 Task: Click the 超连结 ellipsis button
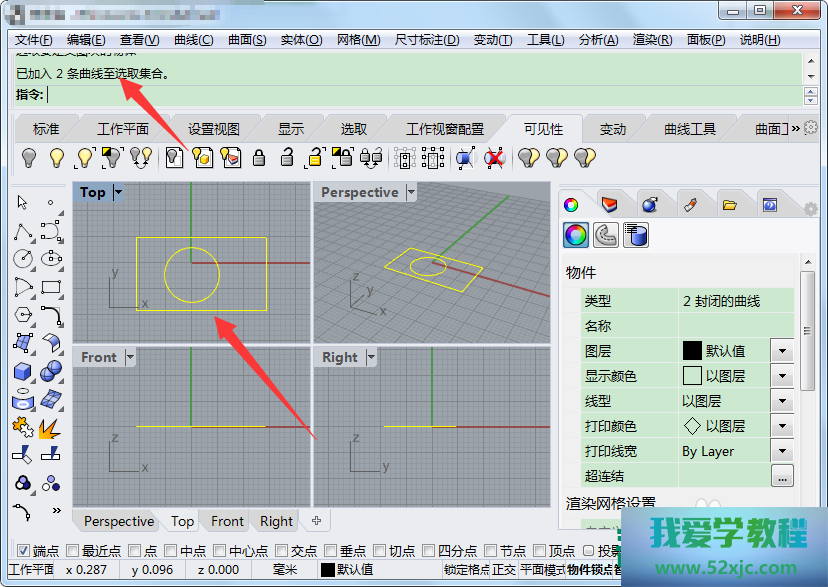pos(782,476)
